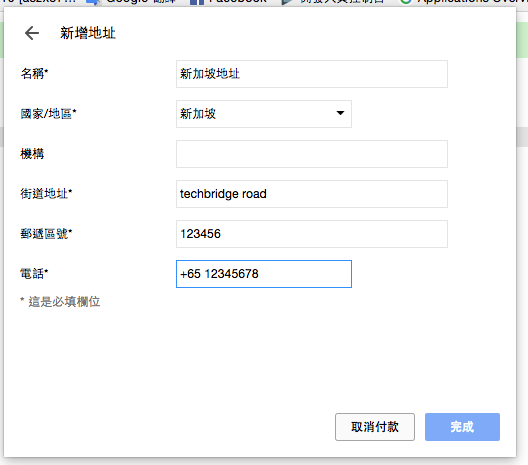
Task: Click the postal code field 123456
Action: click(x=312, y=234)
